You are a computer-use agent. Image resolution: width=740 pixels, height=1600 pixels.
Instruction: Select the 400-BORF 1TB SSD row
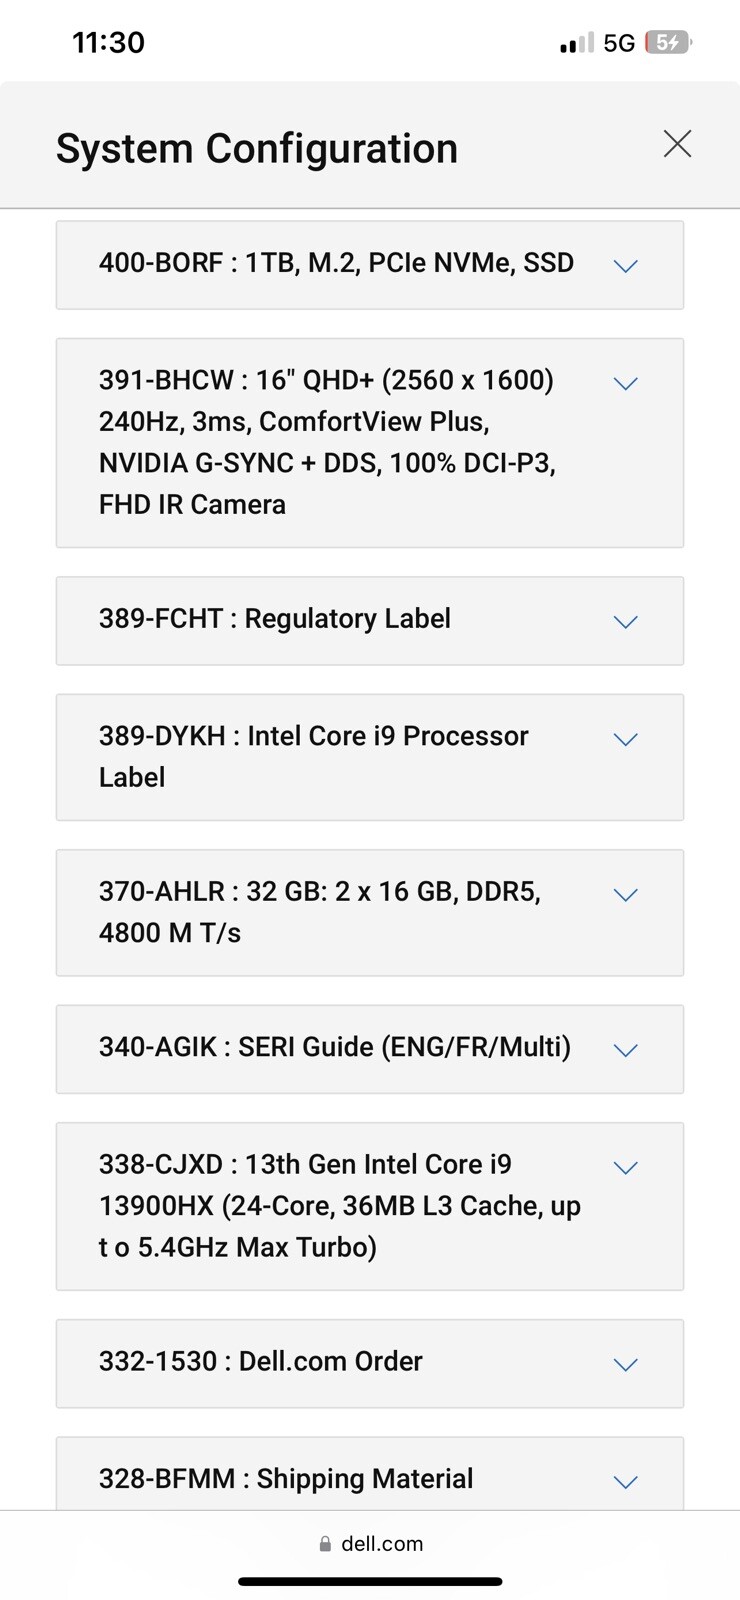click(x=336, y=263)
